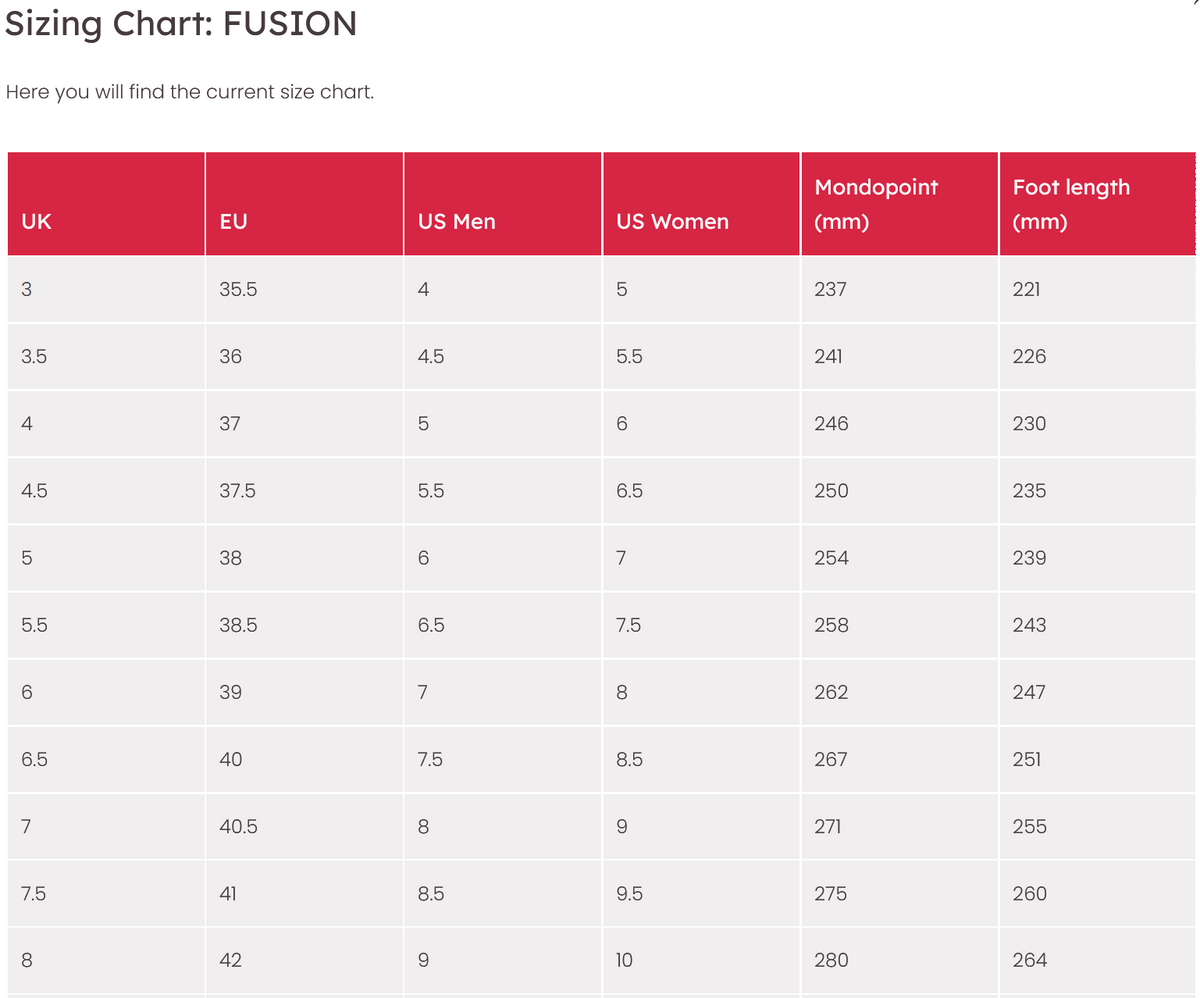Click the UK 6.5 cell
The width and height of the screenshot is (1200, 998).
pyautogui.click(x=106, y=759)
